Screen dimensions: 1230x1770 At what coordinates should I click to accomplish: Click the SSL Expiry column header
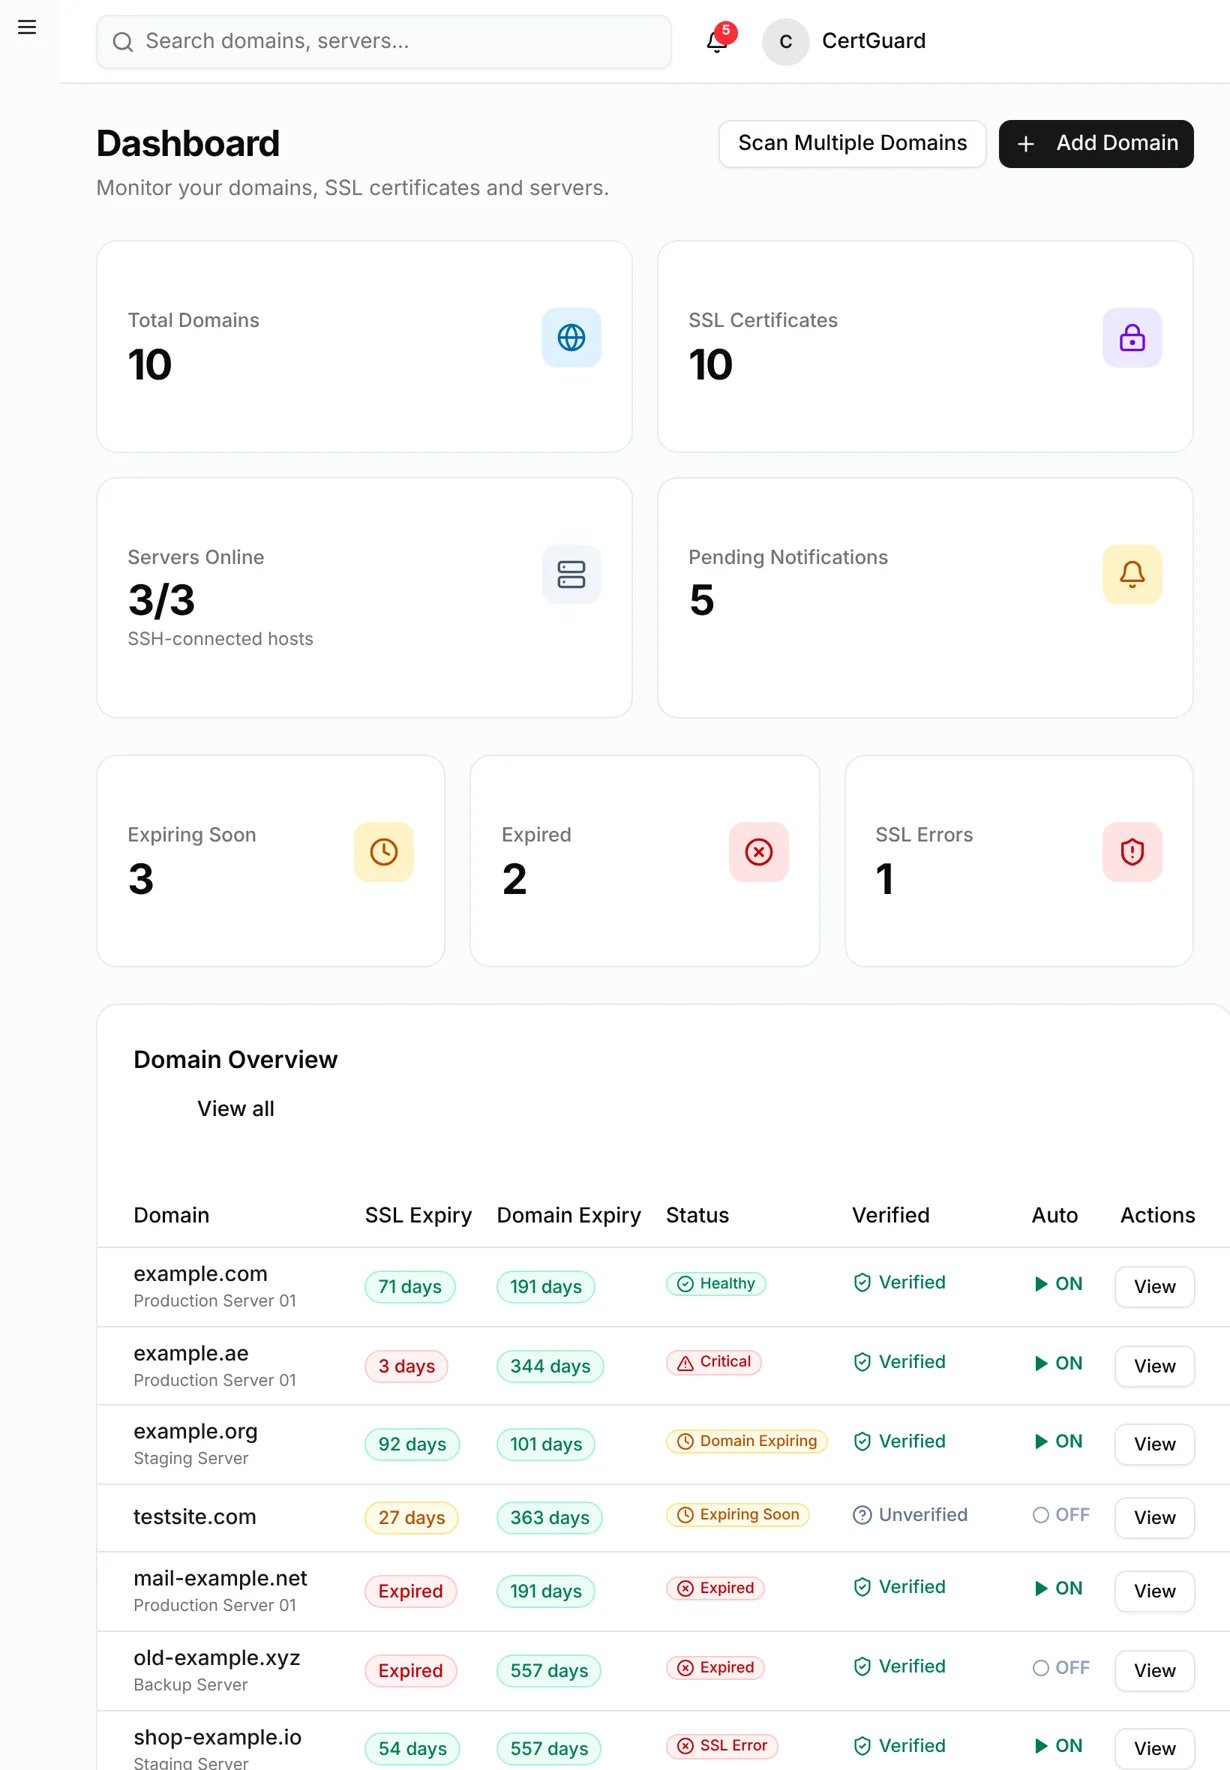[418, 1215]
